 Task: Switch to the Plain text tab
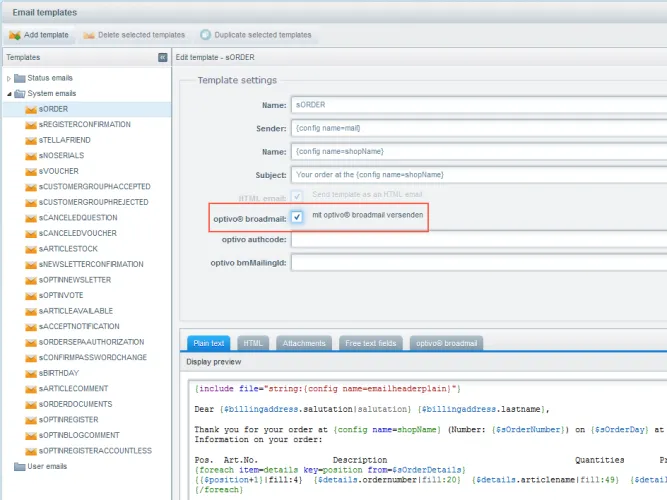coord(208,343)
